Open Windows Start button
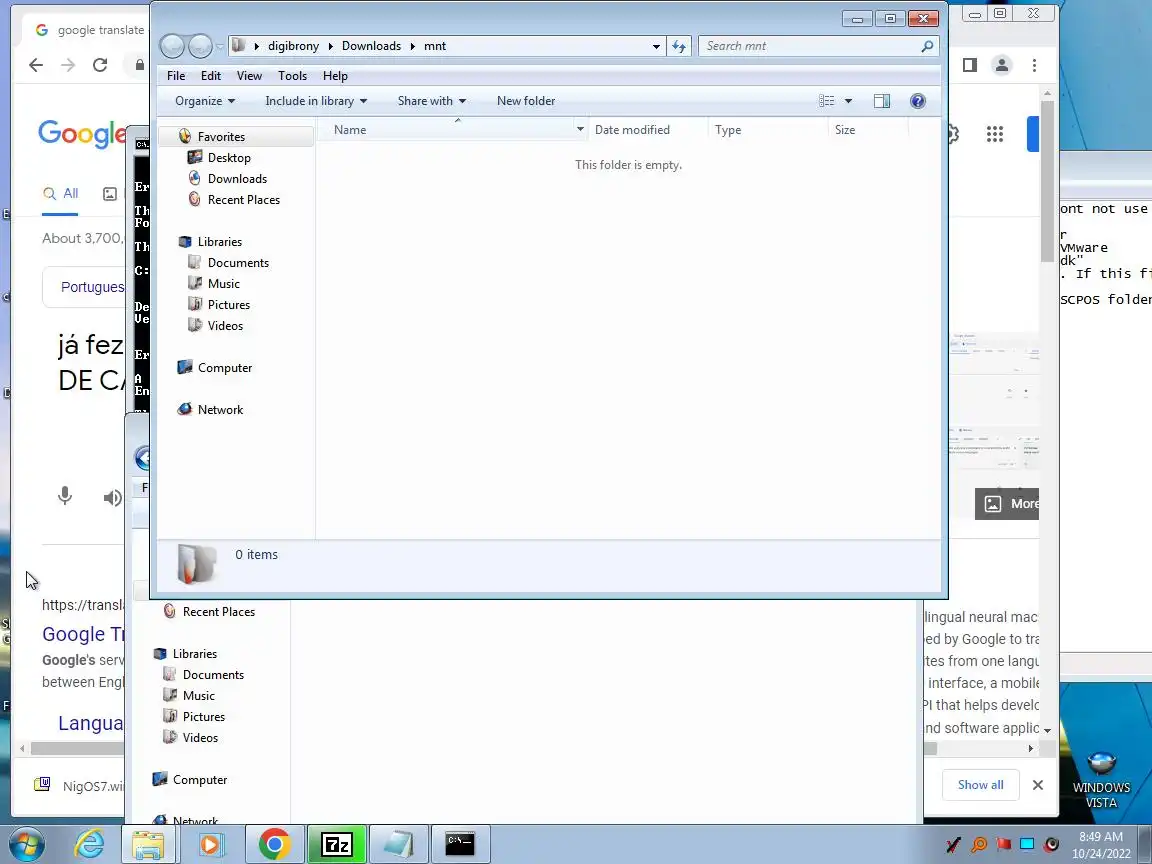This screenshot has width=1152, height=864. click(x=26, y=845)
